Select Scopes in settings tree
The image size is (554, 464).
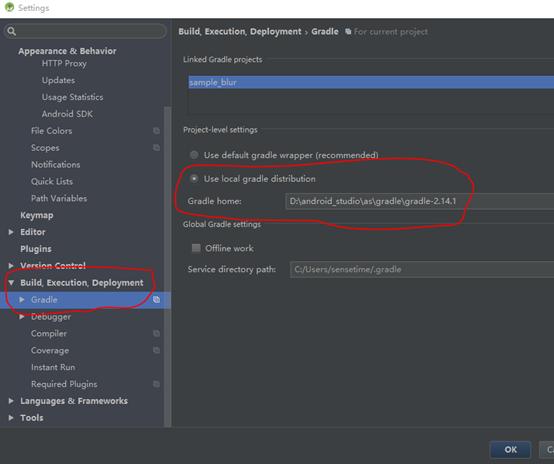point(45,148)
